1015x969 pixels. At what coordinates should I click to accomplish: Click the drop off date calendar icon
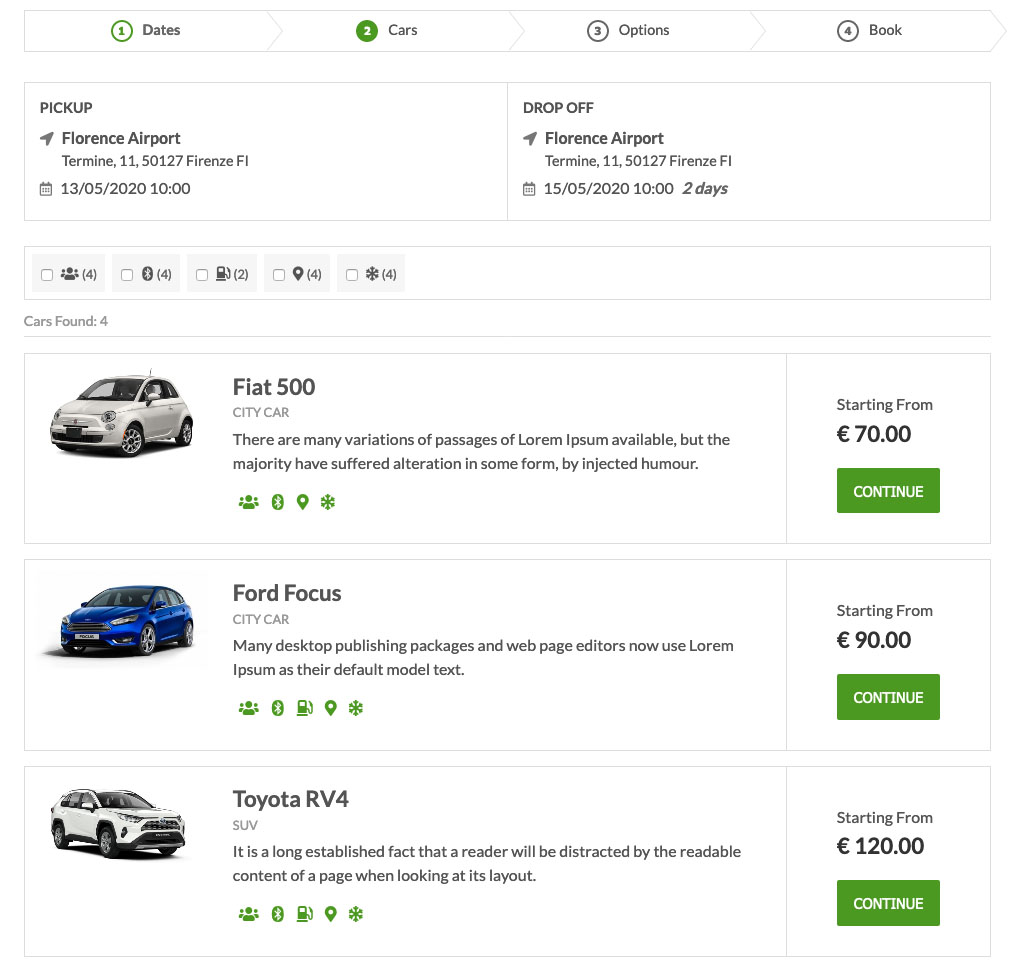[x=529, y=189]
